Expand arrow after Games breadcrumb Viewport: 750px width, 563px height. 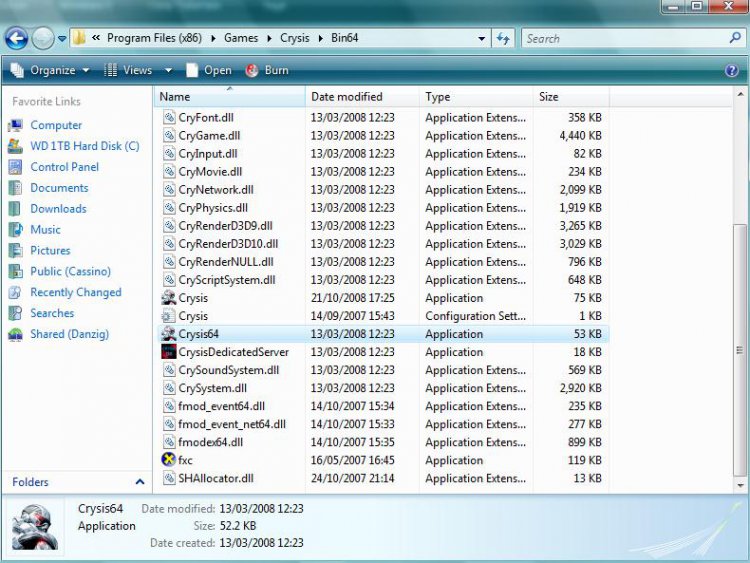click(269, 38)
